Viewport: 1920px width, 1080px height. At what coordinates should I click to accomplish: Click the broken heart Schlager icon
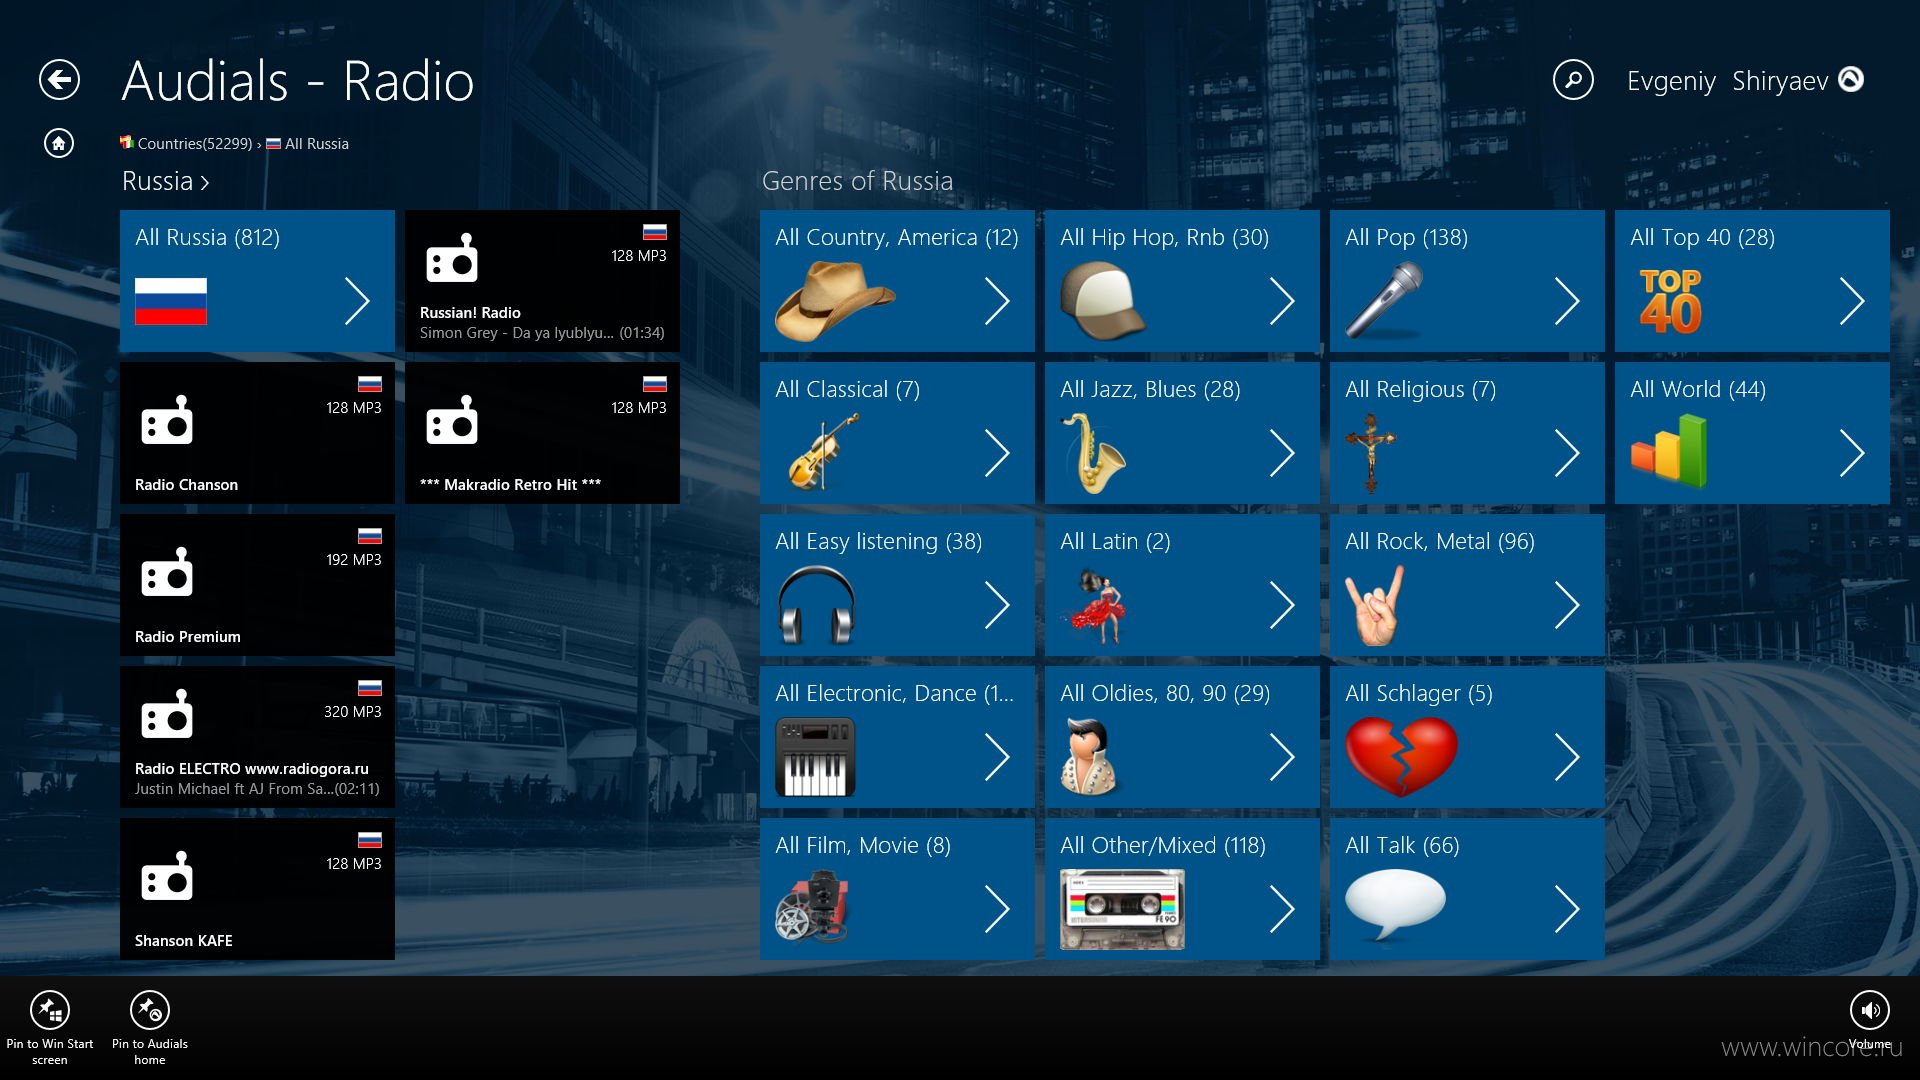tap(1401, 757)
